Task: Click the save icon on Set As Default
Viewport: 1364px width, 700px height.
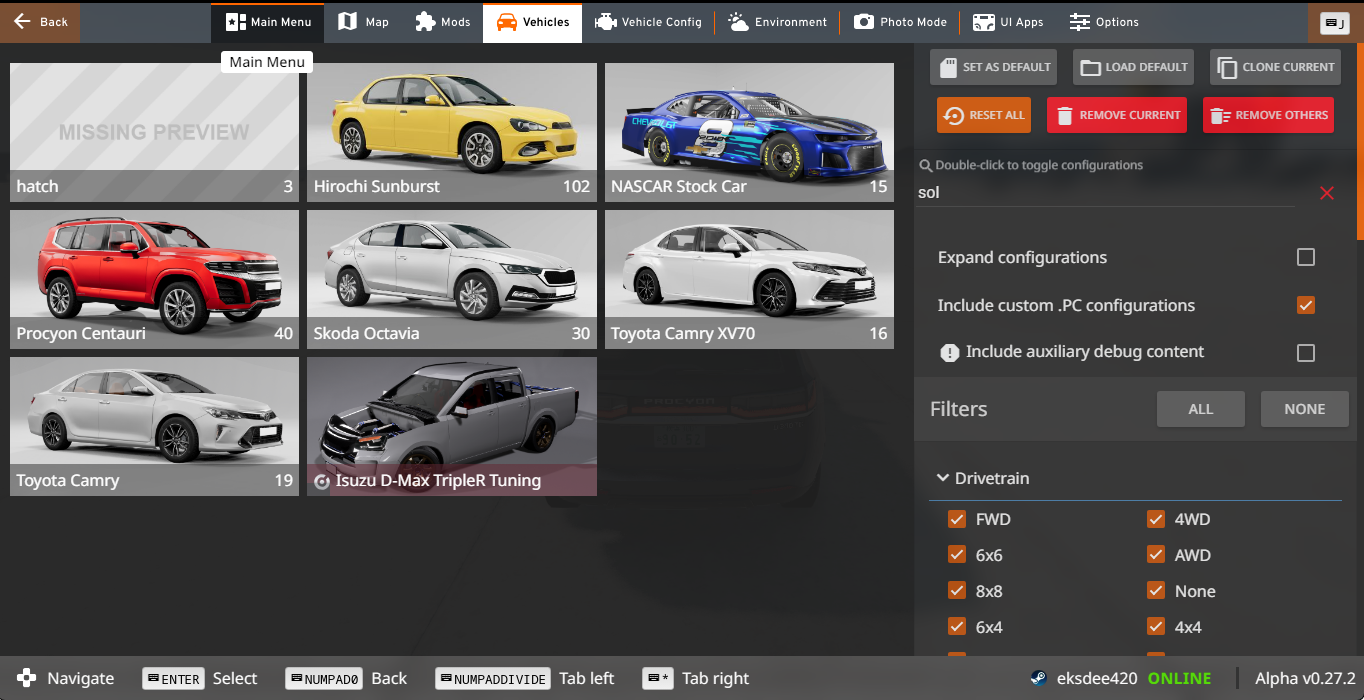Action: click(x=948, y=67)
